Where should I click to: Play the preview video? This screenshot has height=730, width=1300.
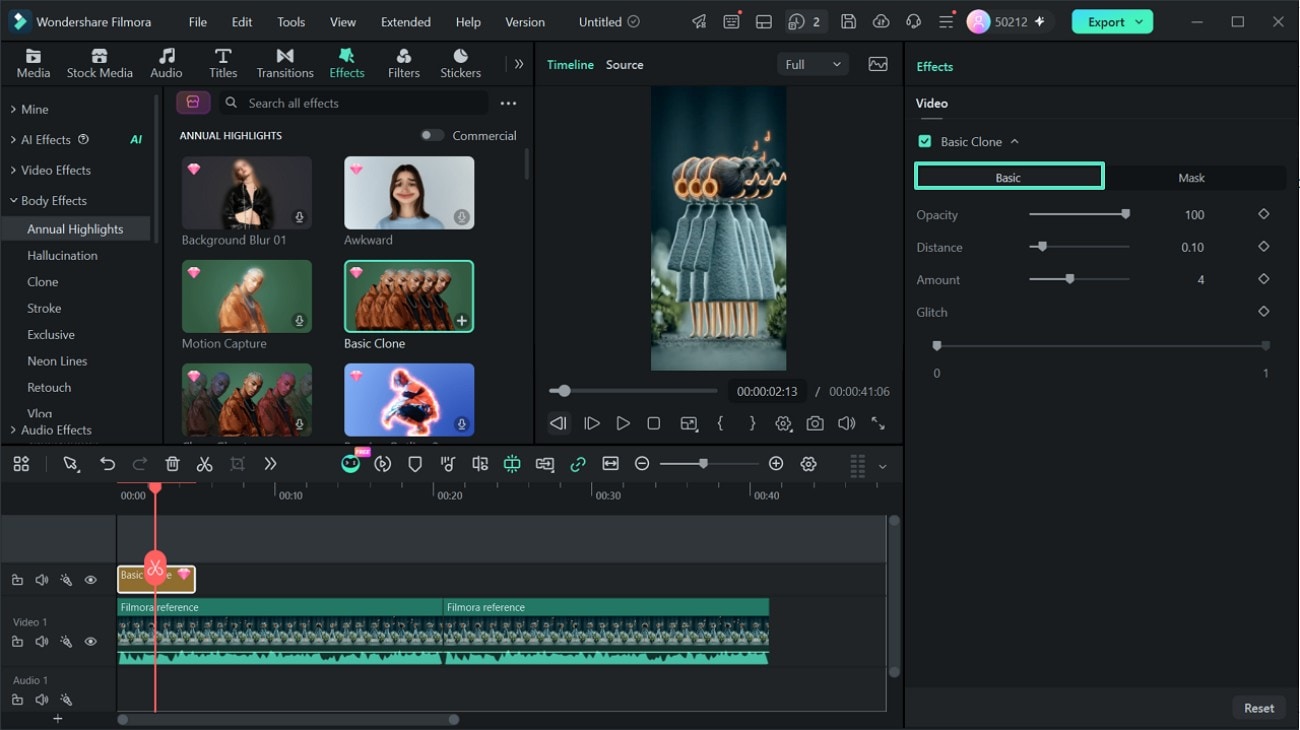pyautogui.click(x=623, y=424)
